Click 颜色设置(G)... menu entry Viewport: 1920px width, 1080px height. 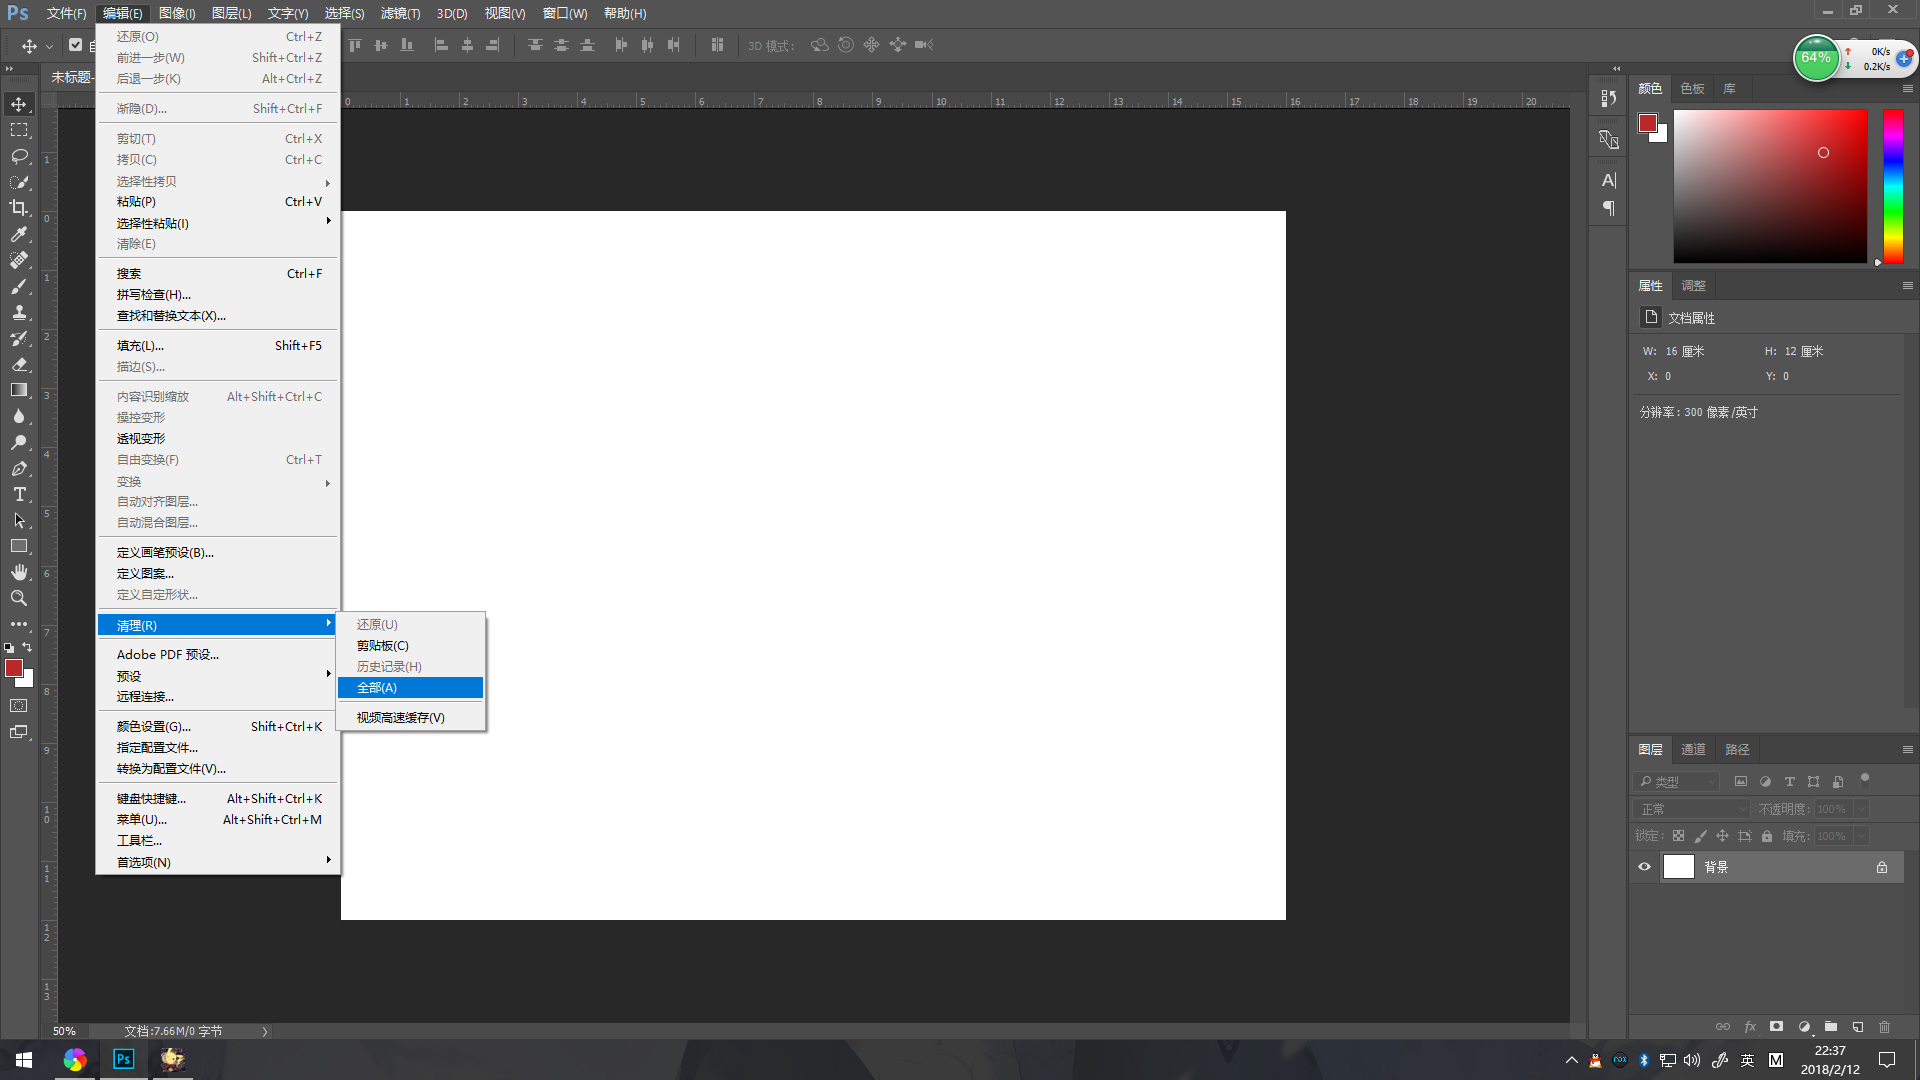[154, 727]
